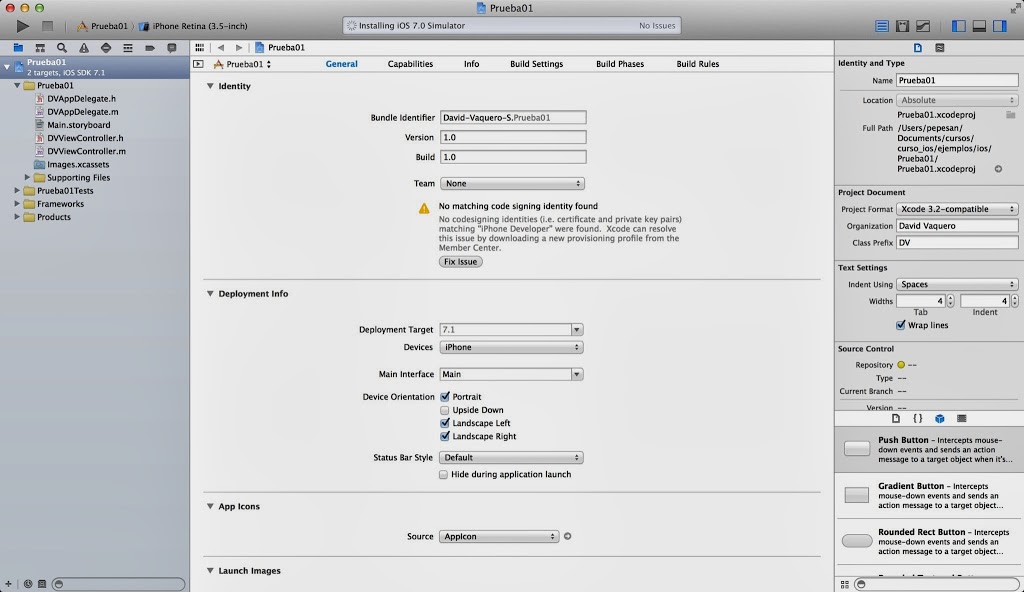Open the symbol navigator icon
Image resolution: width=1024 pixels, height=592 pixels.
coord(40,48)
